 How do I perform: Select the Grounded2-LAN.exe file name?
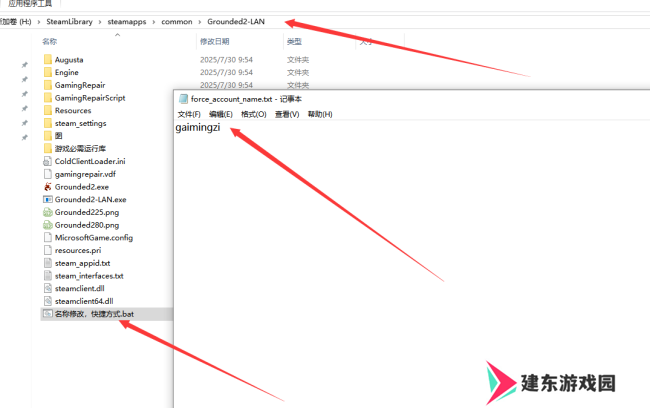[90, 199]
